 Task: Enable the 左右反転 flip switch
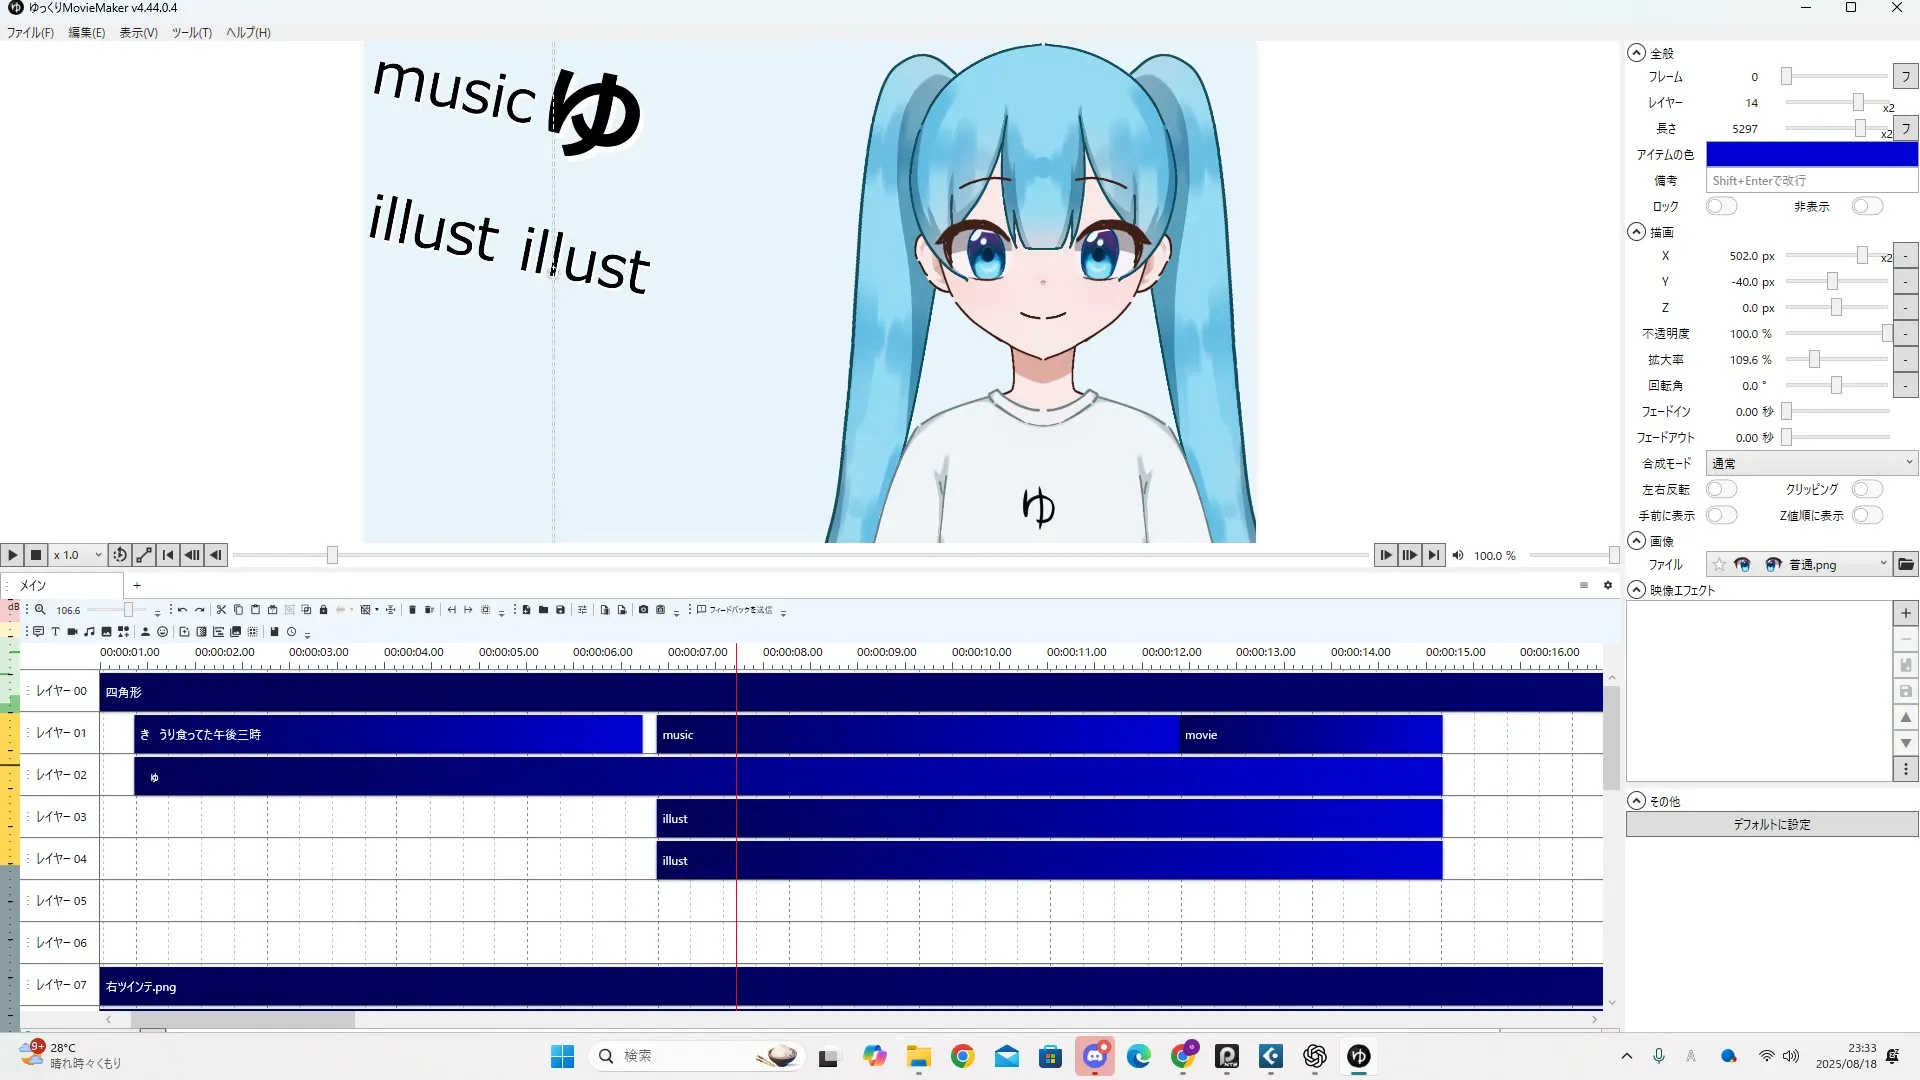(x=1720, y=489)
